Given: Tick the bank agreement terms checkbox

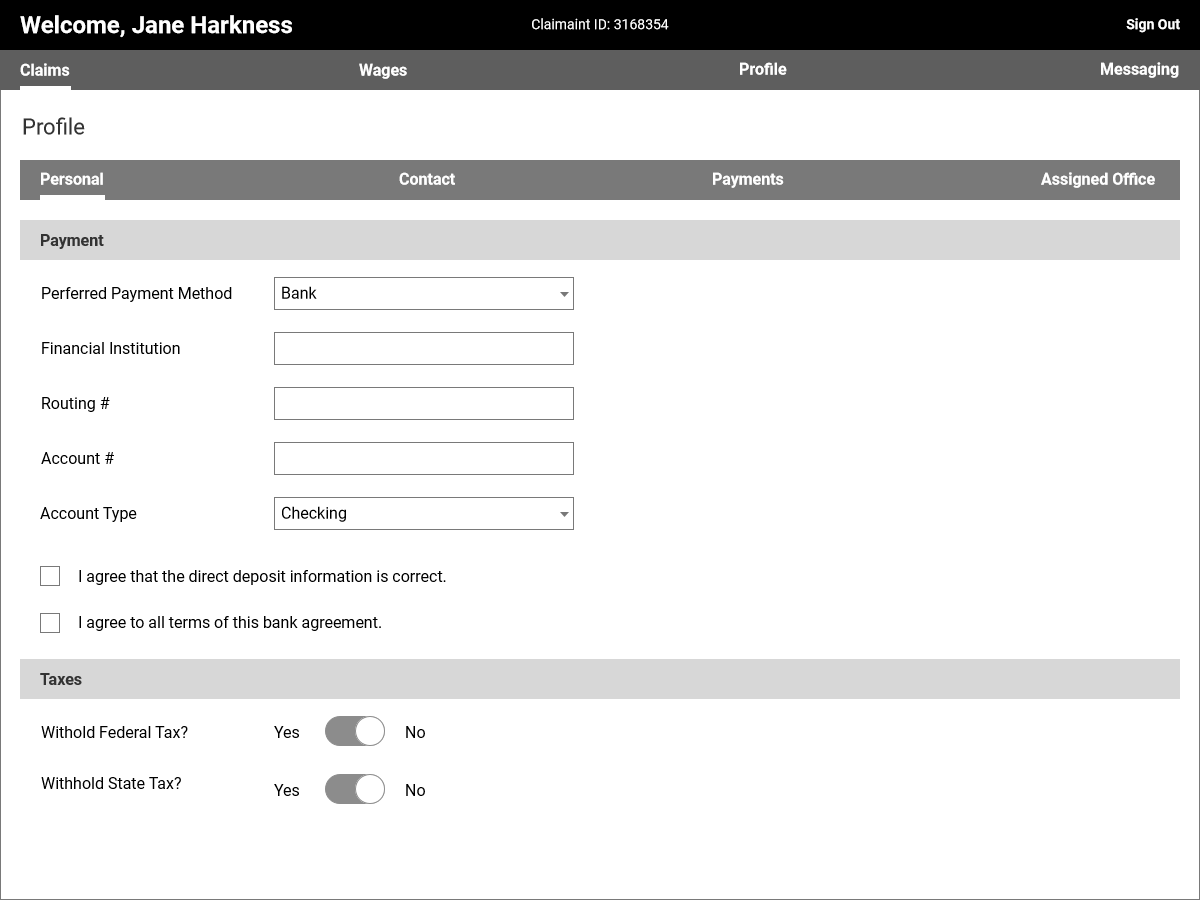Looking at the screenshot, I should (x=50, y=623).
